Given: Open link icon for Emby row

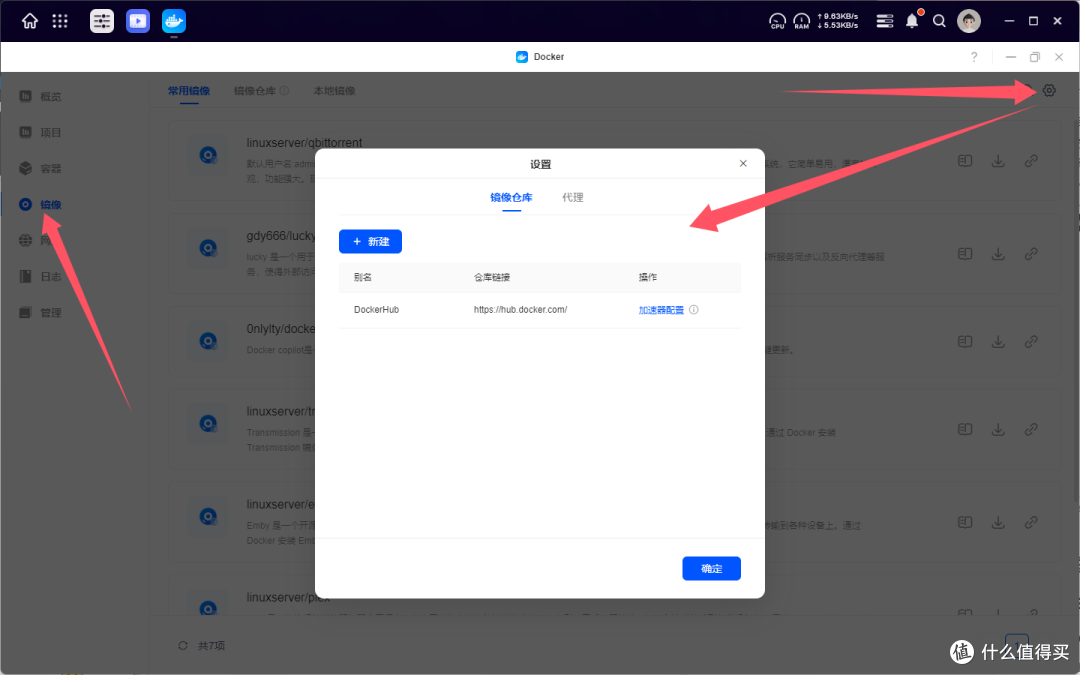Looking at the screenshot, I should [1031, 522].
